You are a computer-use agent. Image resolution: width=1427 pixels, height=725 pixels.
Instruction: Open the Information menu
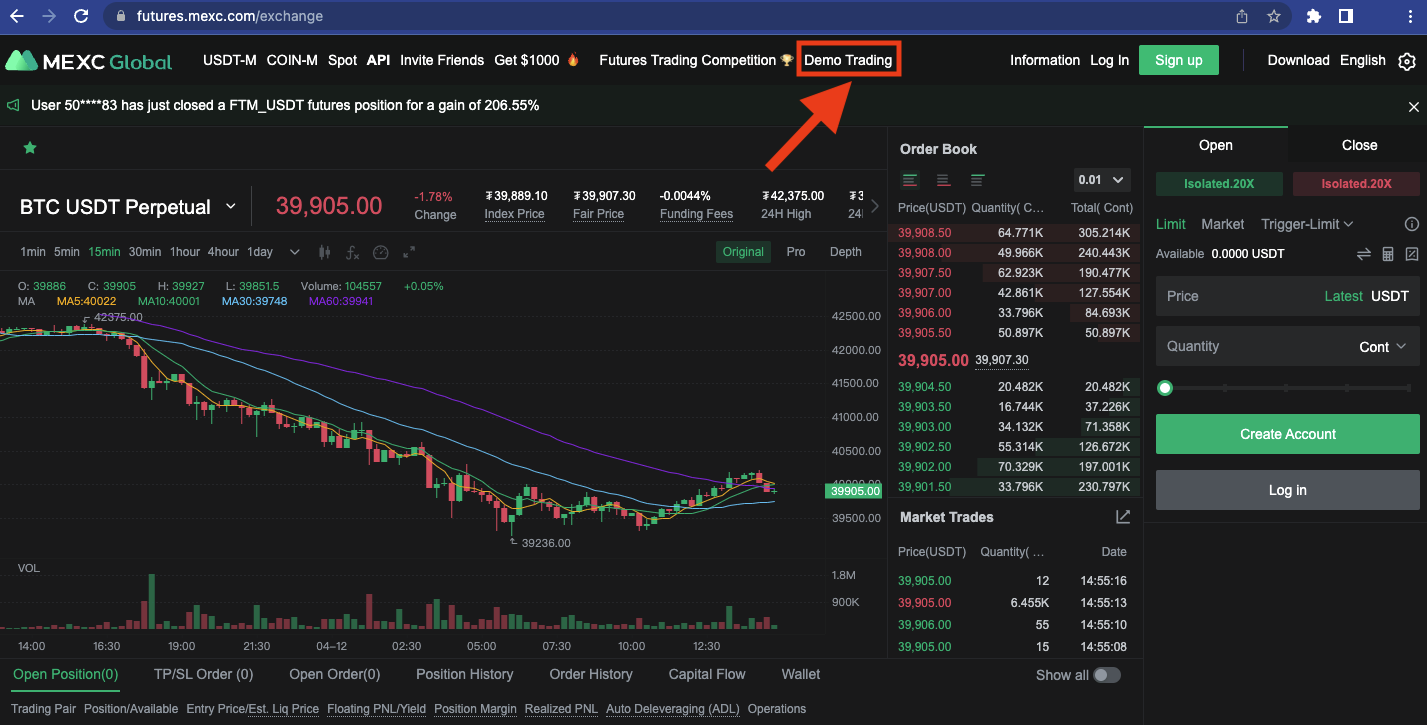pyautogui.click(x=1045, y=60)
